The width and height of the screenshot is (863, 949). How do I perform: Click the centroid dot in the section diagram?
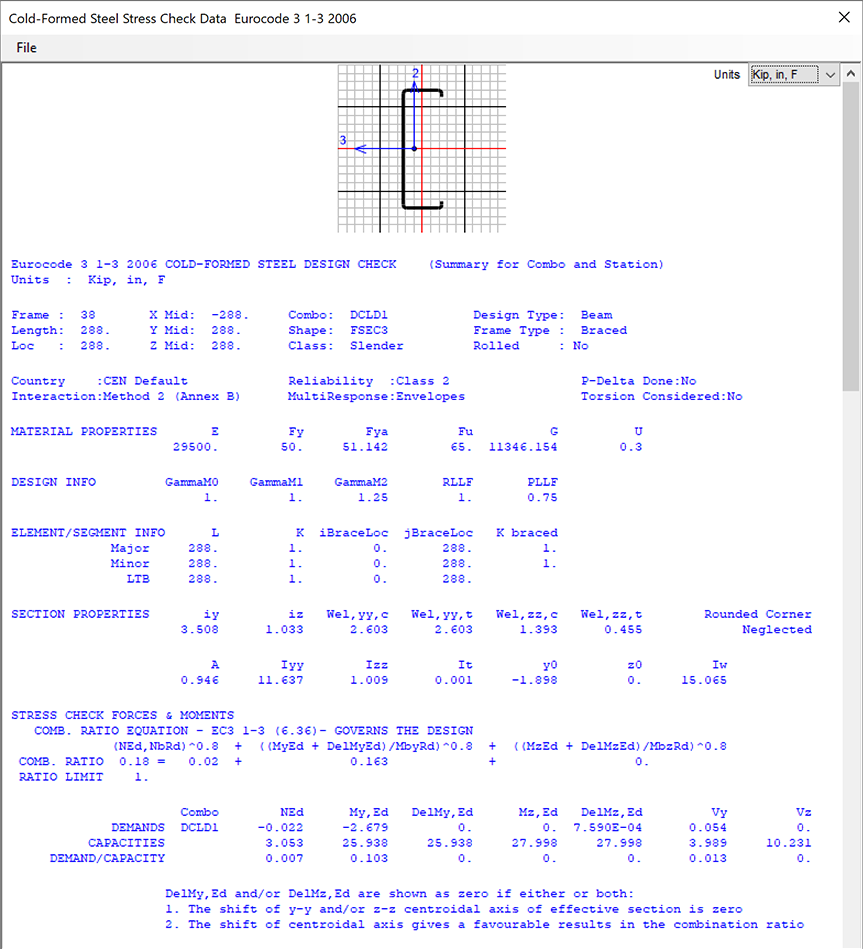coord(415,149)
